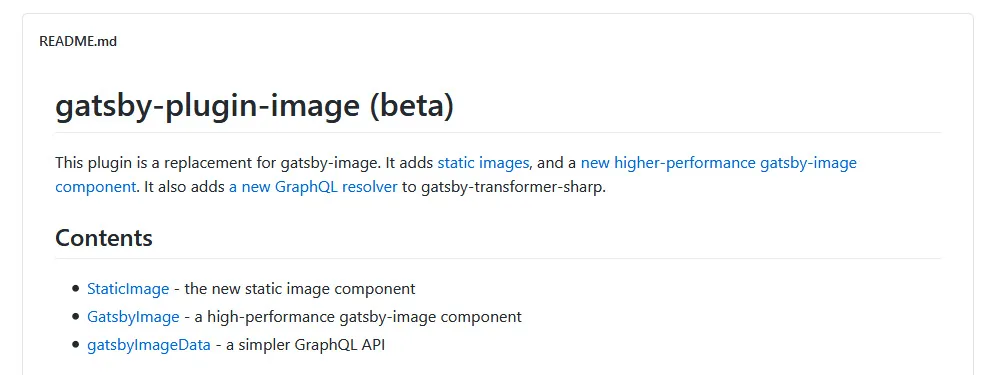997x375 pixels.
Task: Jump to the StaticImage section link
Action: tap(128, 289)
